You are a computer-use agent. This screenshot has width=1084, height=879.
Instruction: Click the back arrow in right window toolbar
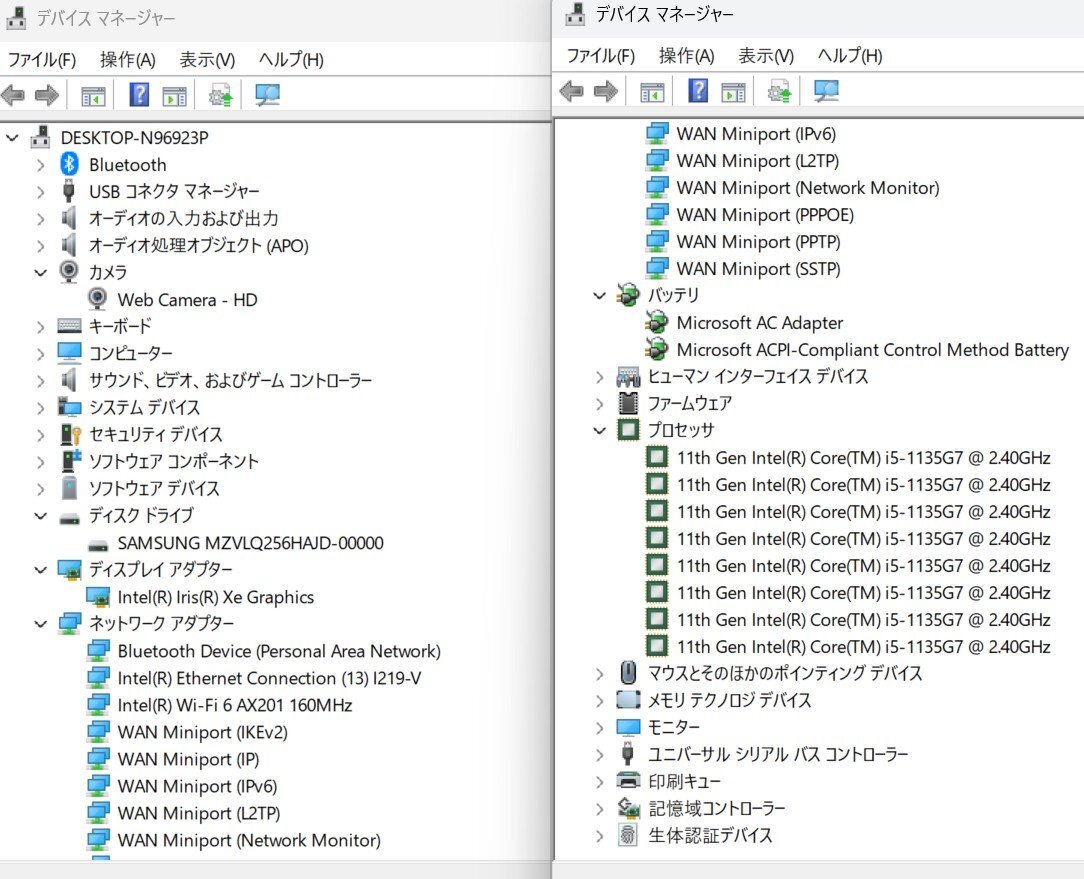[571, 92]
